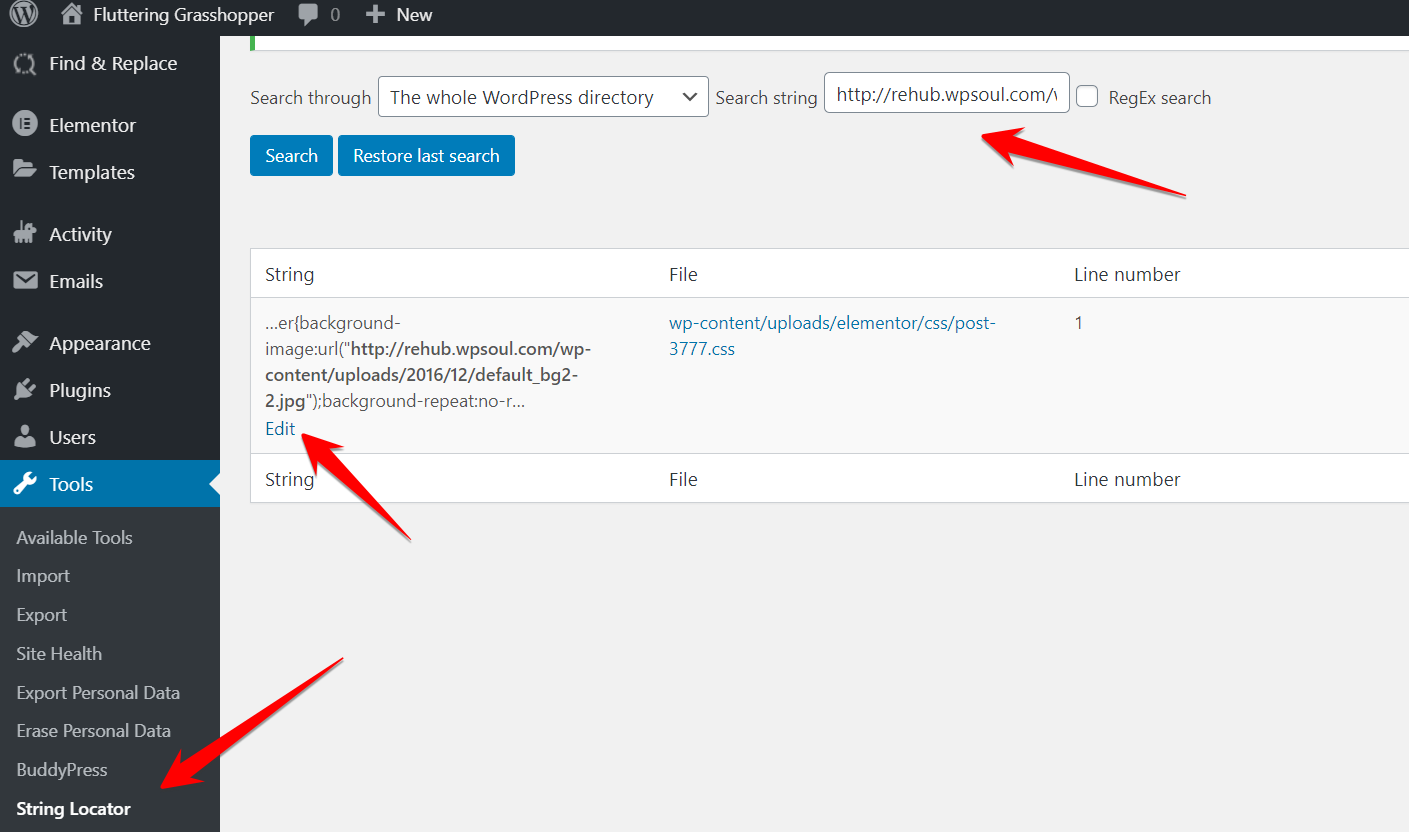1409x832 pixels.
Task: Click the comments count 0
Action: [334, 15]
